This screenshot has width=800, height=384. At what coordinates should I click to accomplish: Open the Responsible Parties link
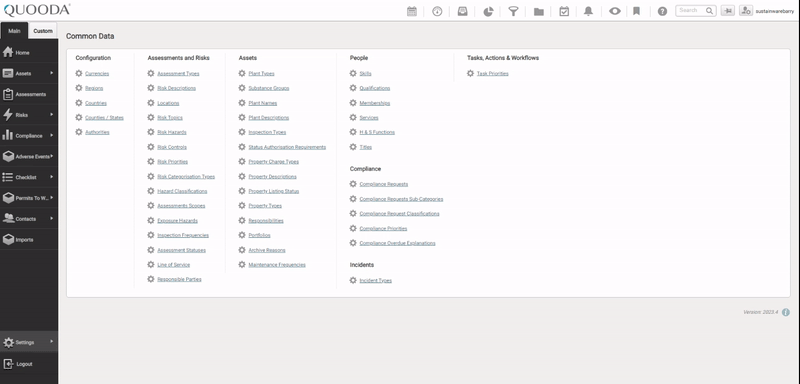179,279
